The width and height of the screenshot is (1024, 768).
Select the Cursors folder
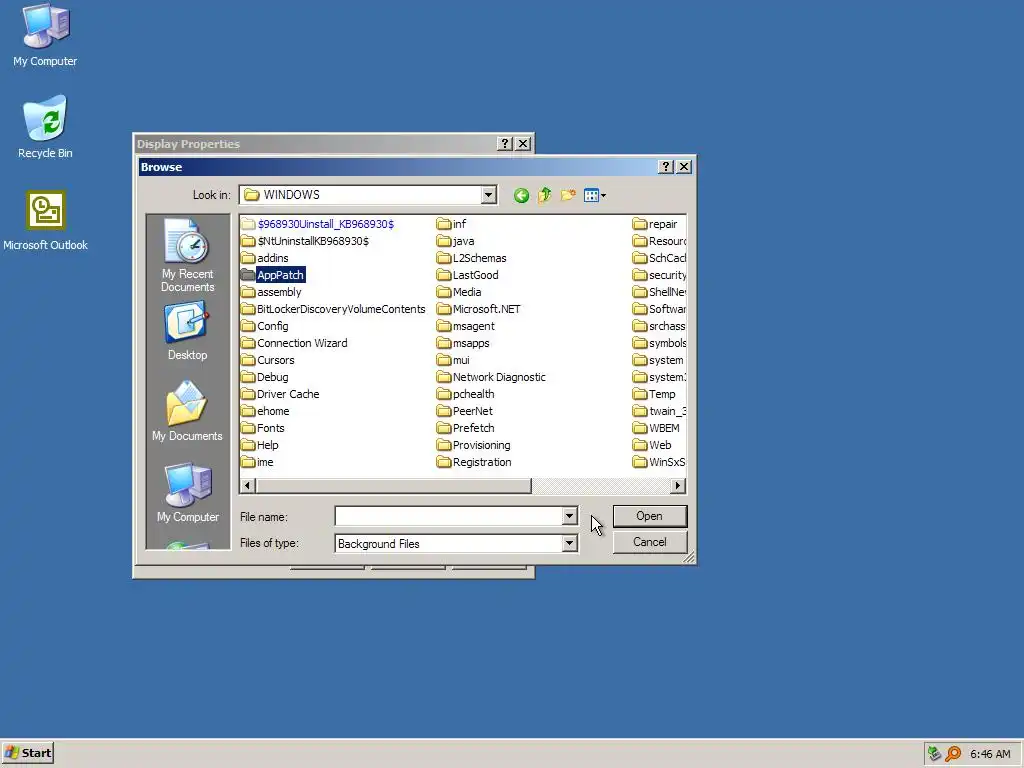click(x=268, y=360)
